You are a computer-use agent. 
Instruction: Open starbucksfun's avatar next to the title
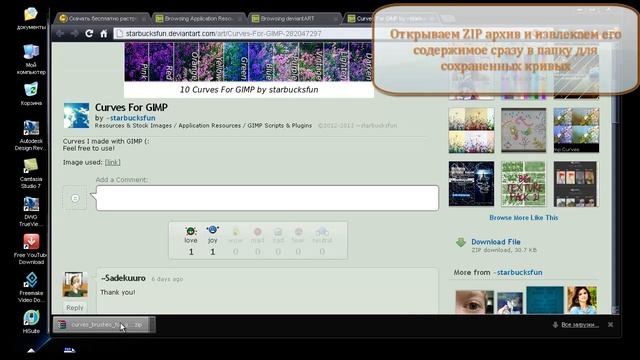point(76,116)
